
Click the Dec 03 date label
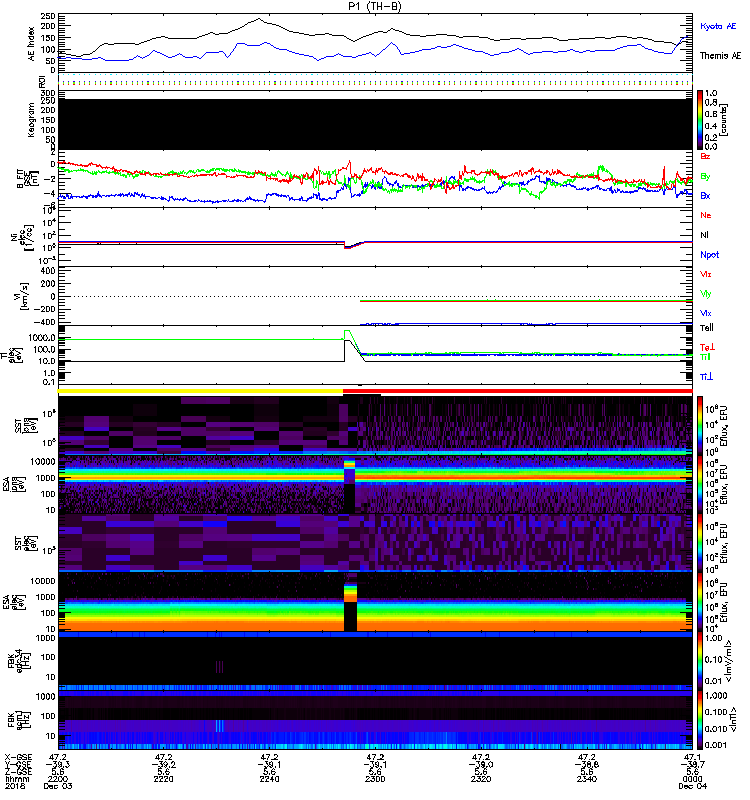[58, 786]
